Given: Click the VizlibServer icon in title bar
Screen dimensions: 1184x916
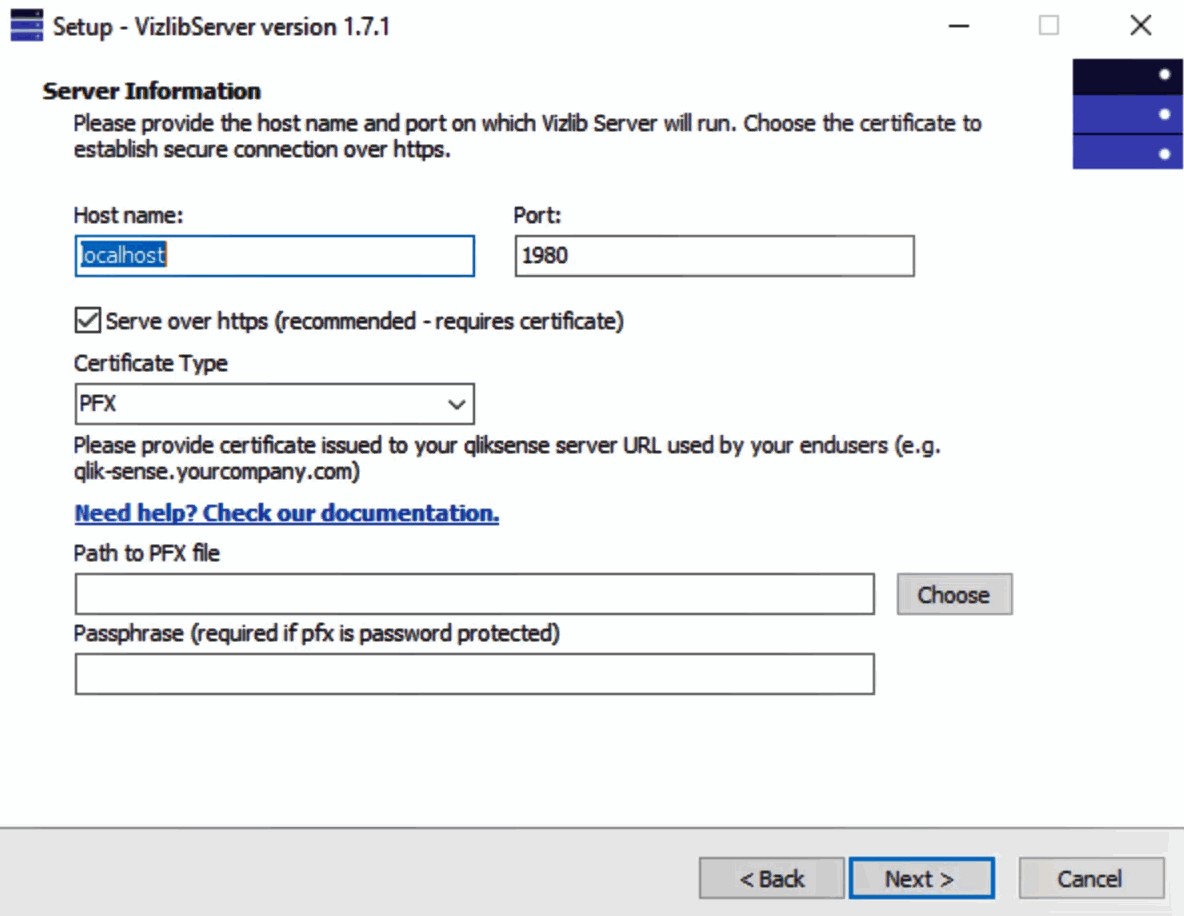Looking at the screenshot, I should coord(26,25).
